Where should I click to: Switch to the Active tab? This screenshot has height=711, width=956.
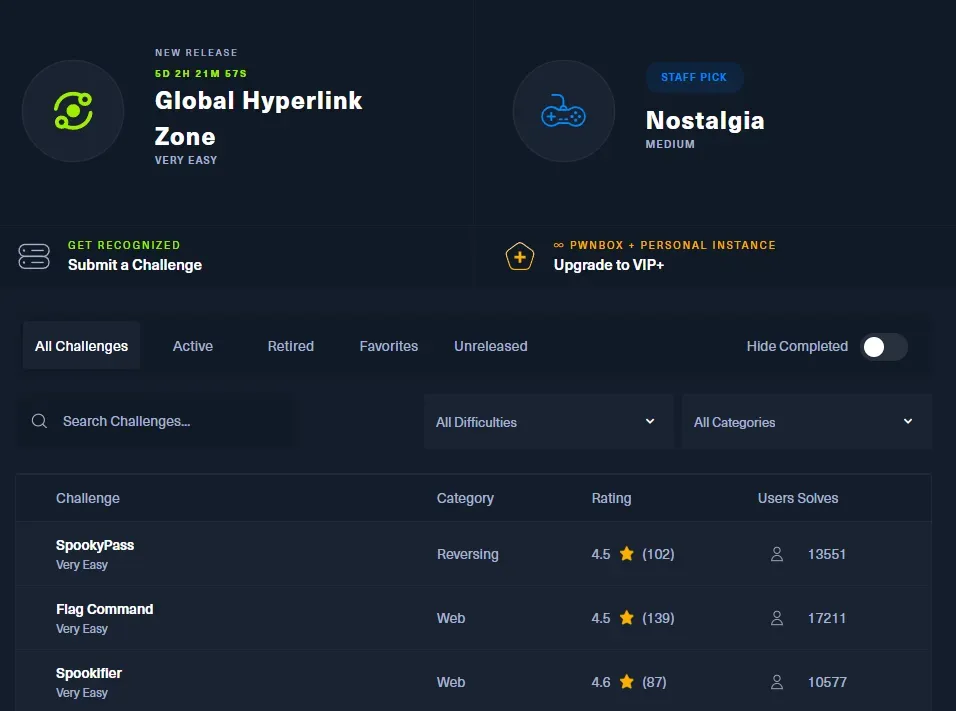[x=193, y=346]
